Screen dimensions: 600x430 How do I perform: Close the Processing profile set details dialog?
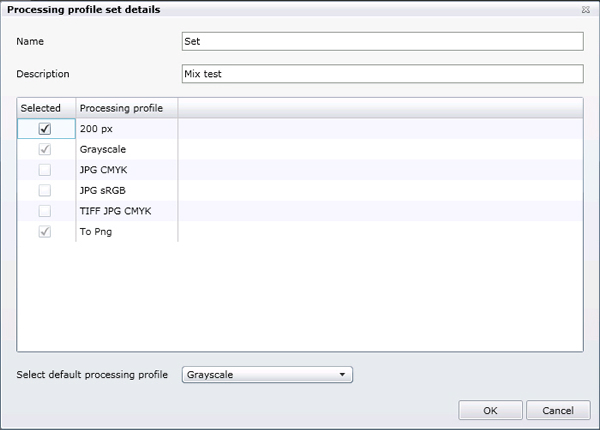click(x=584, y=9)
